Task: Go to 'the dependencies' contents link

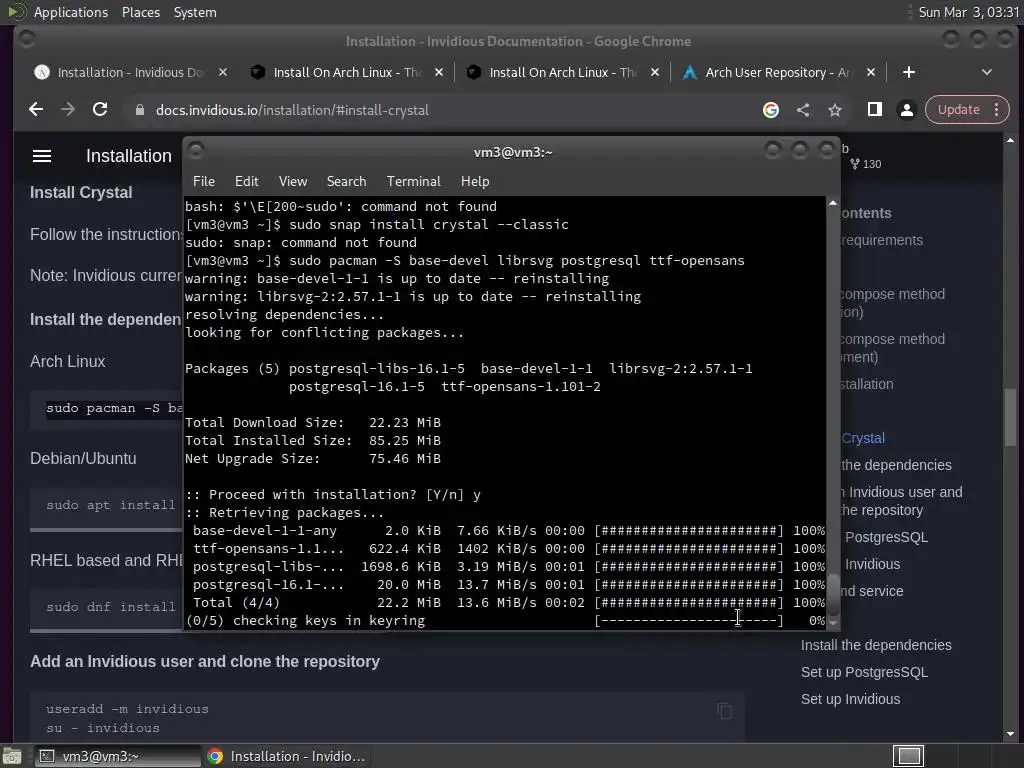Action: 896,465
